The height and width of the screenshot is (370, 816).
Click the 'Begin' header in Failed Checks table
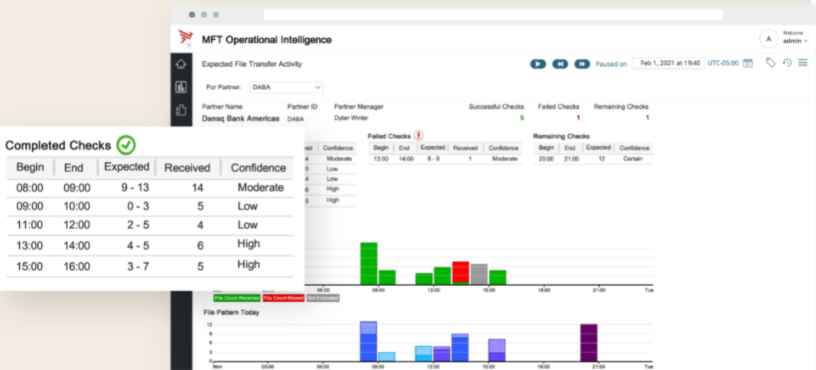click(381, 148)
